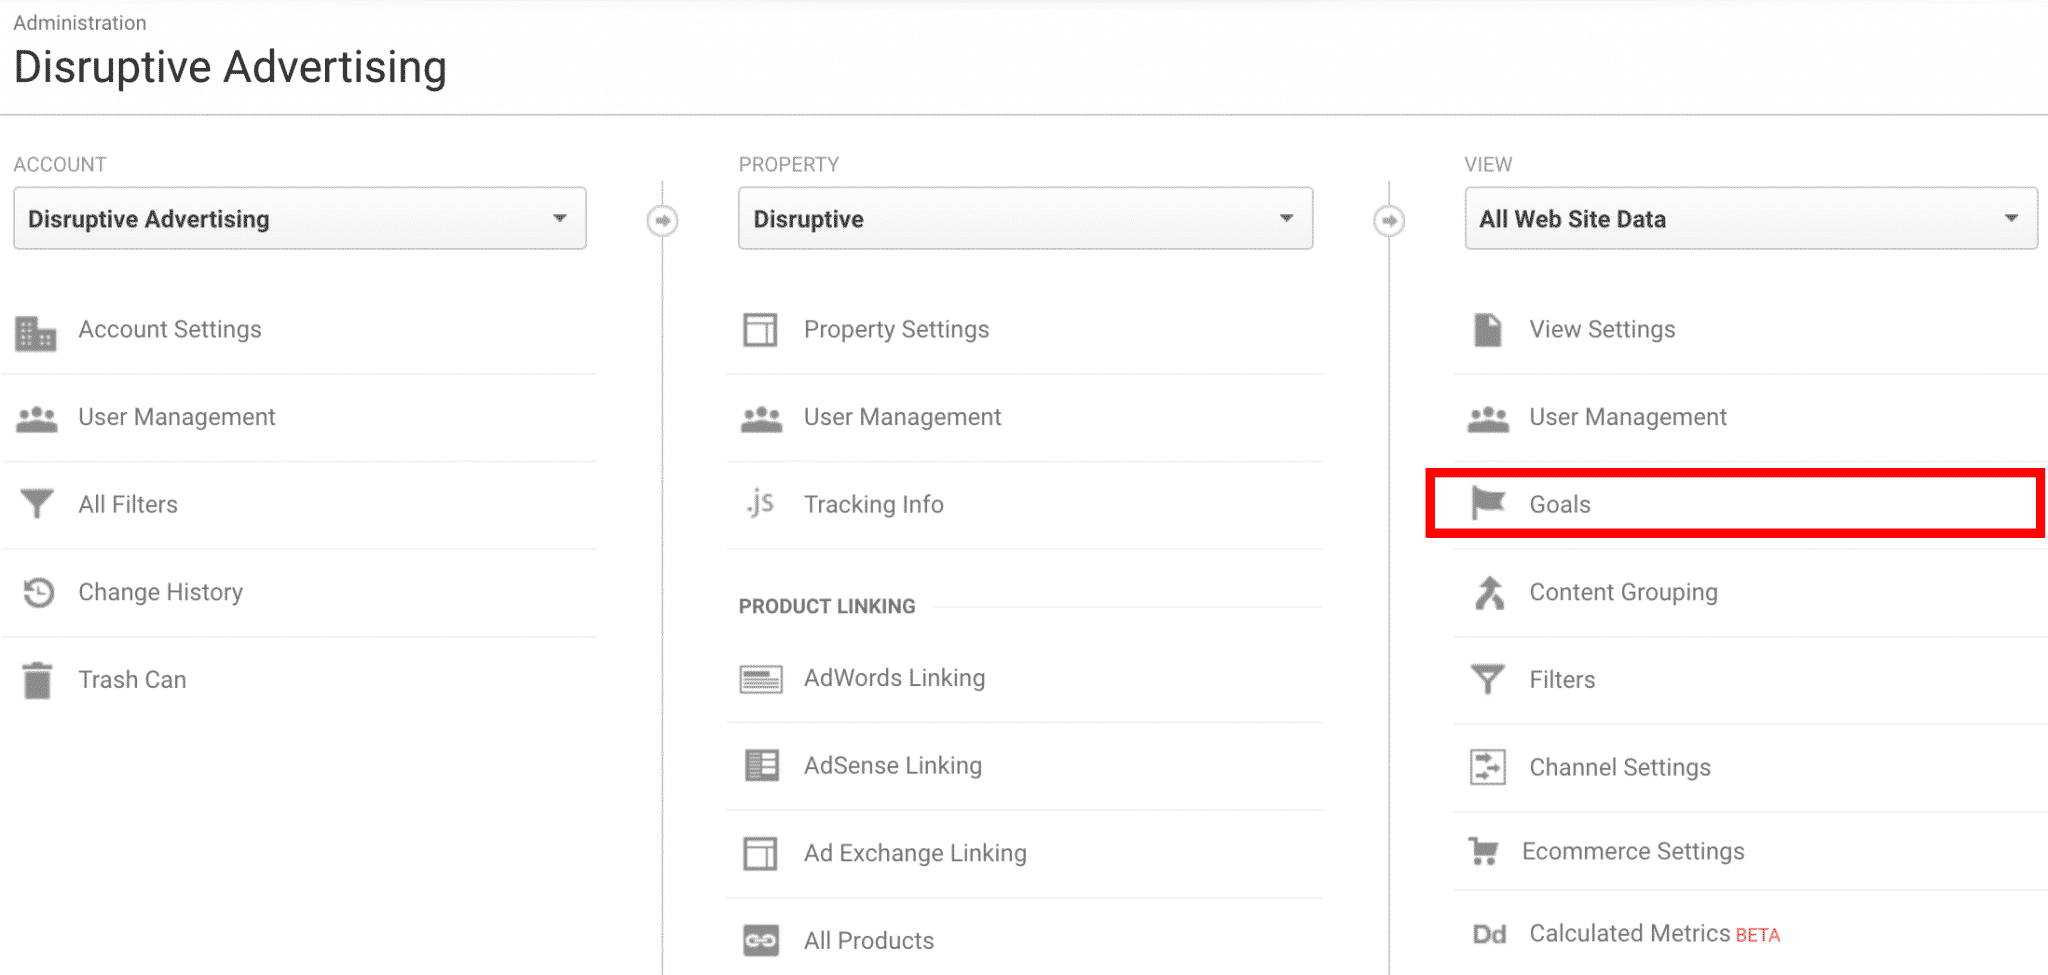Open the Disruptive property dropdown
The height and width of the screenshot is (975, 2048).
[1026, 218]
